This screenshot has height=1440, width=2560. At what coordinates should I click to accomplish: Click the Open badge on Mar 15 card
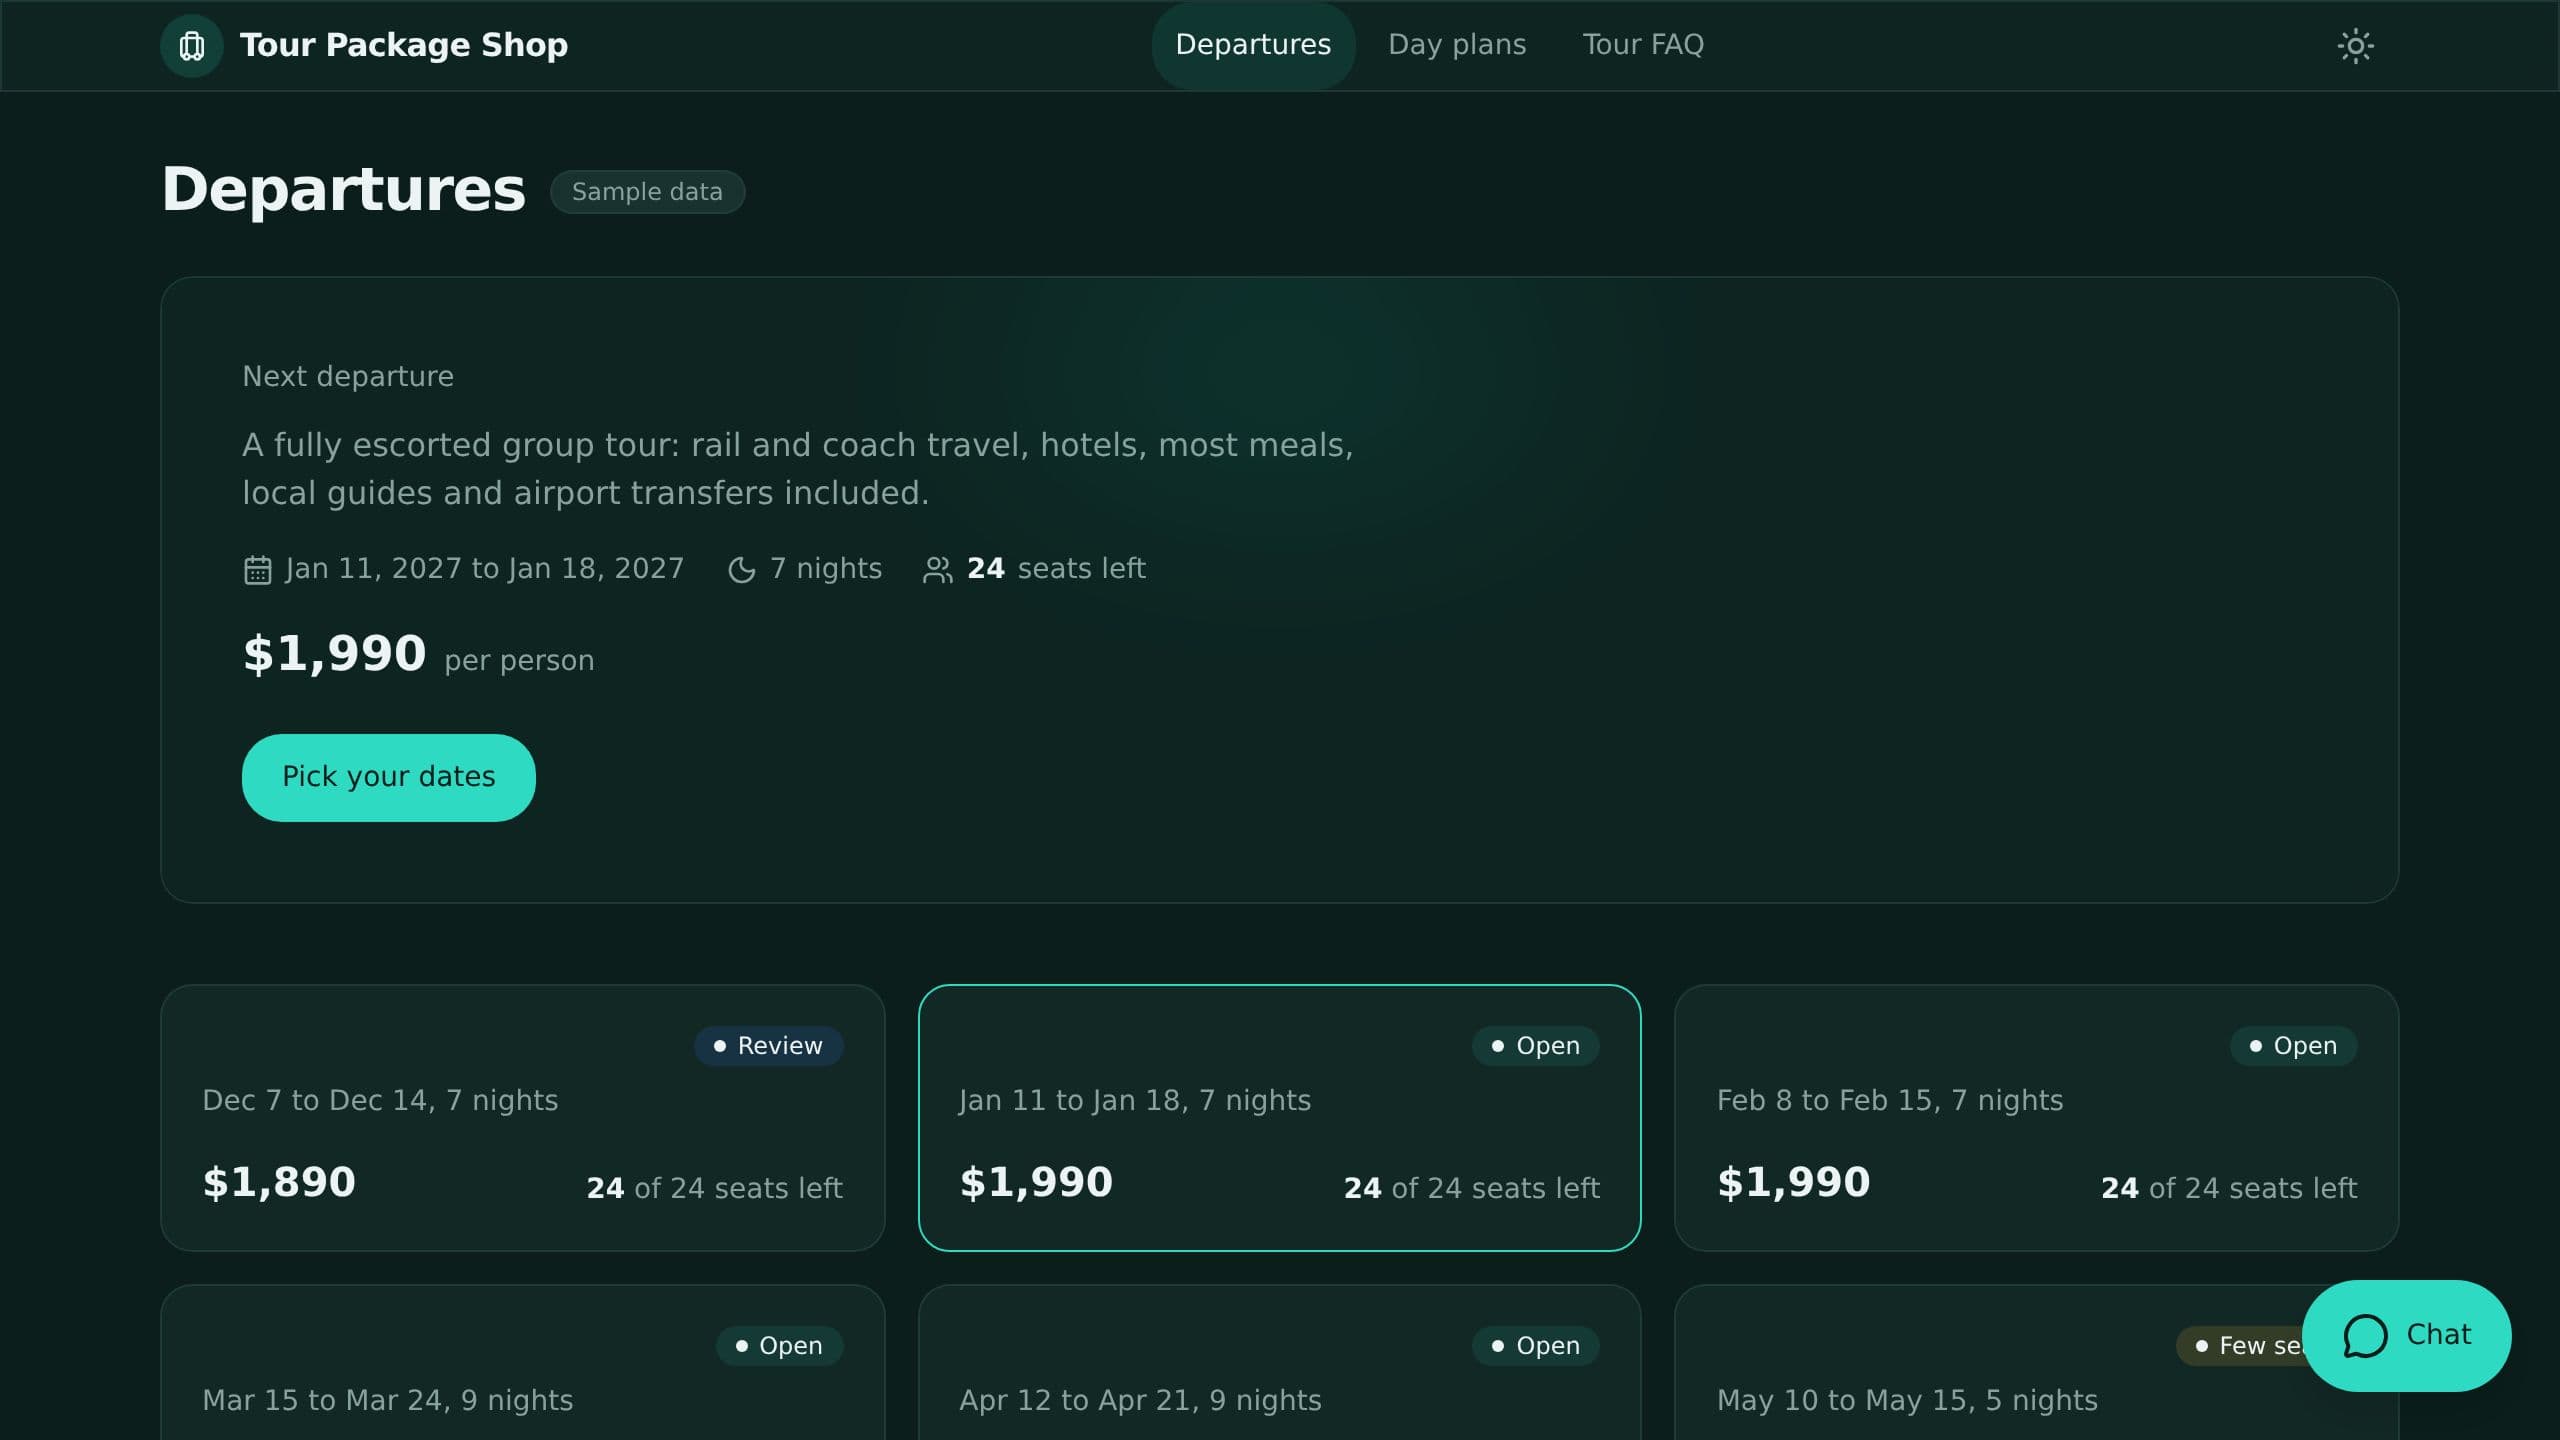click(x=779, y=1346)
